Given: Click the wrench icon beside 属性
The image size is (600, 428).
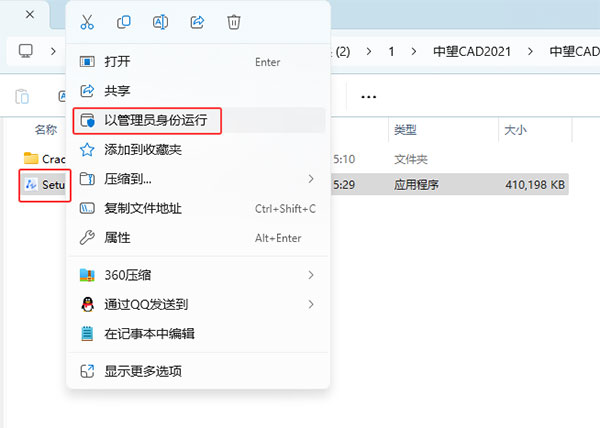Looking at the screenshot, I should 87,238.
